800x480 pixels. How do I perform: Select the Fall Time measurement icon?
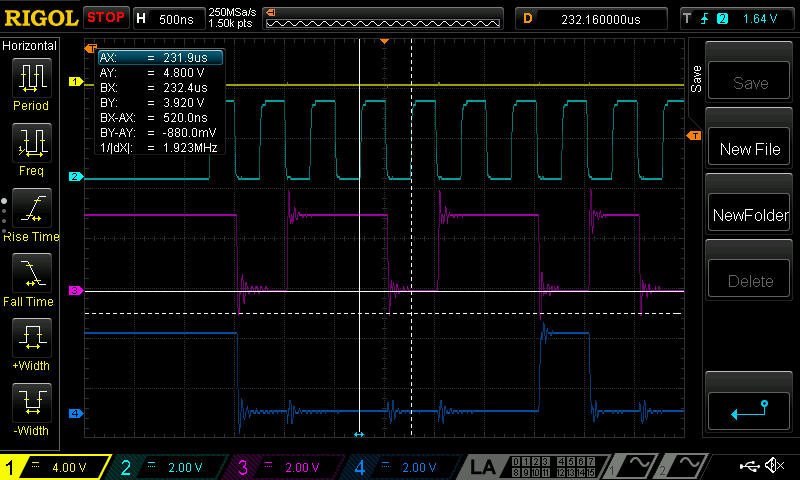pos(32,273)
